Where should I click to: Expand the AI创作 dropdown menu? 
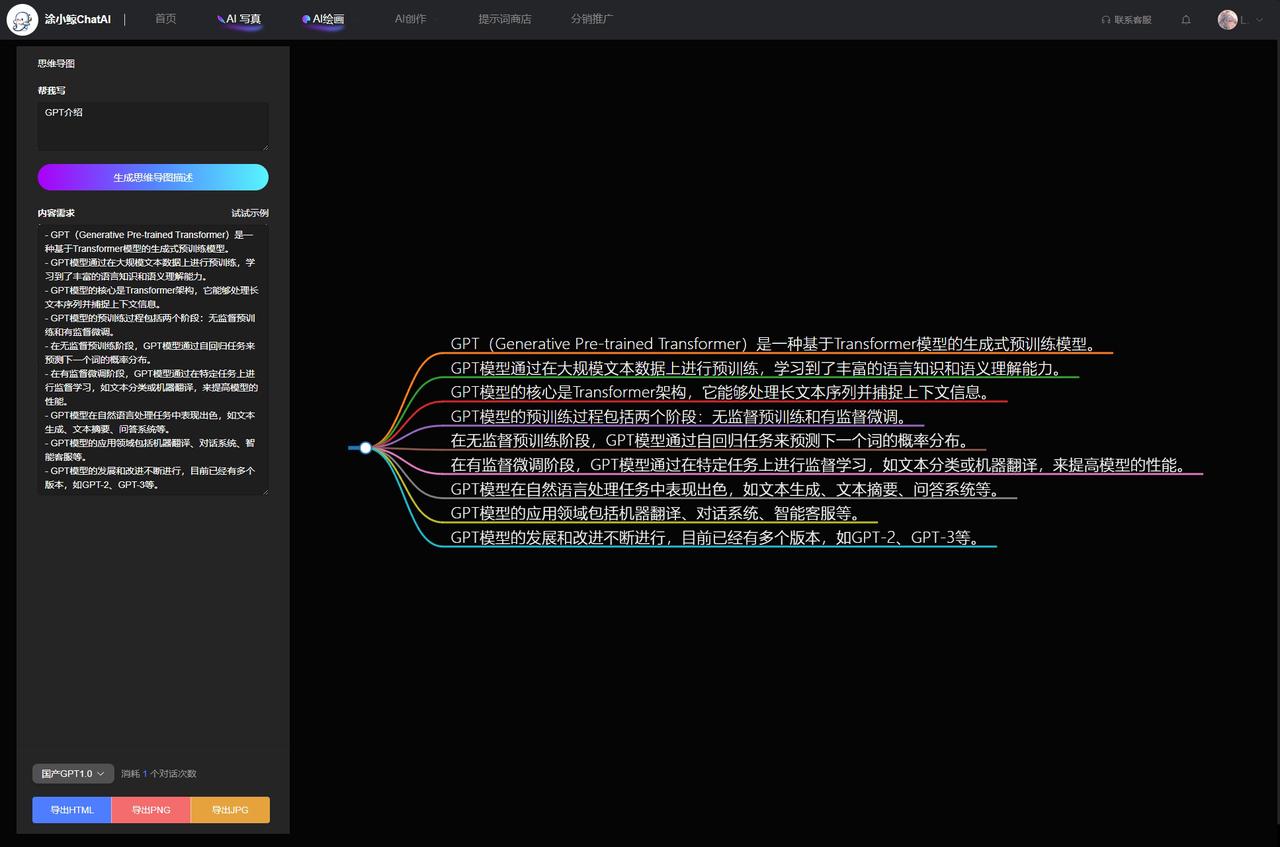pyautogui.click(x=415, y=19)
